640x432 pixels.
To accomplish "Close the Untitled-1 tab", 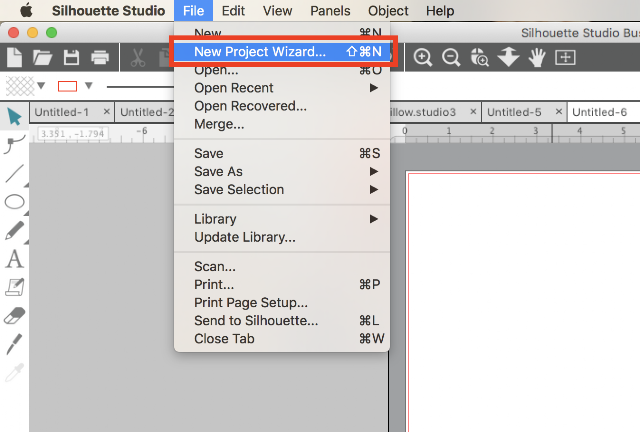I will click(x=102, y=112).
